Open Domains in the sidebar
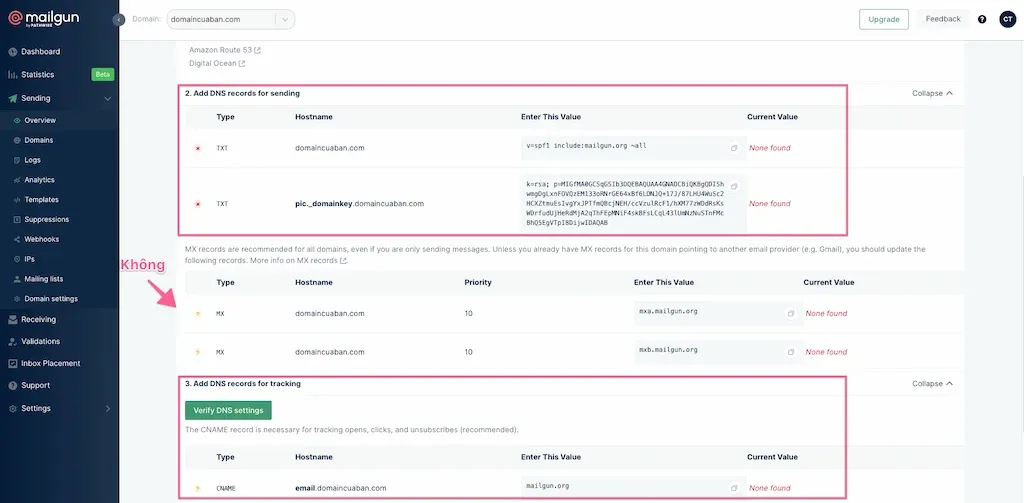Screen dimensions: 1024x503 (x=39, y=140)
